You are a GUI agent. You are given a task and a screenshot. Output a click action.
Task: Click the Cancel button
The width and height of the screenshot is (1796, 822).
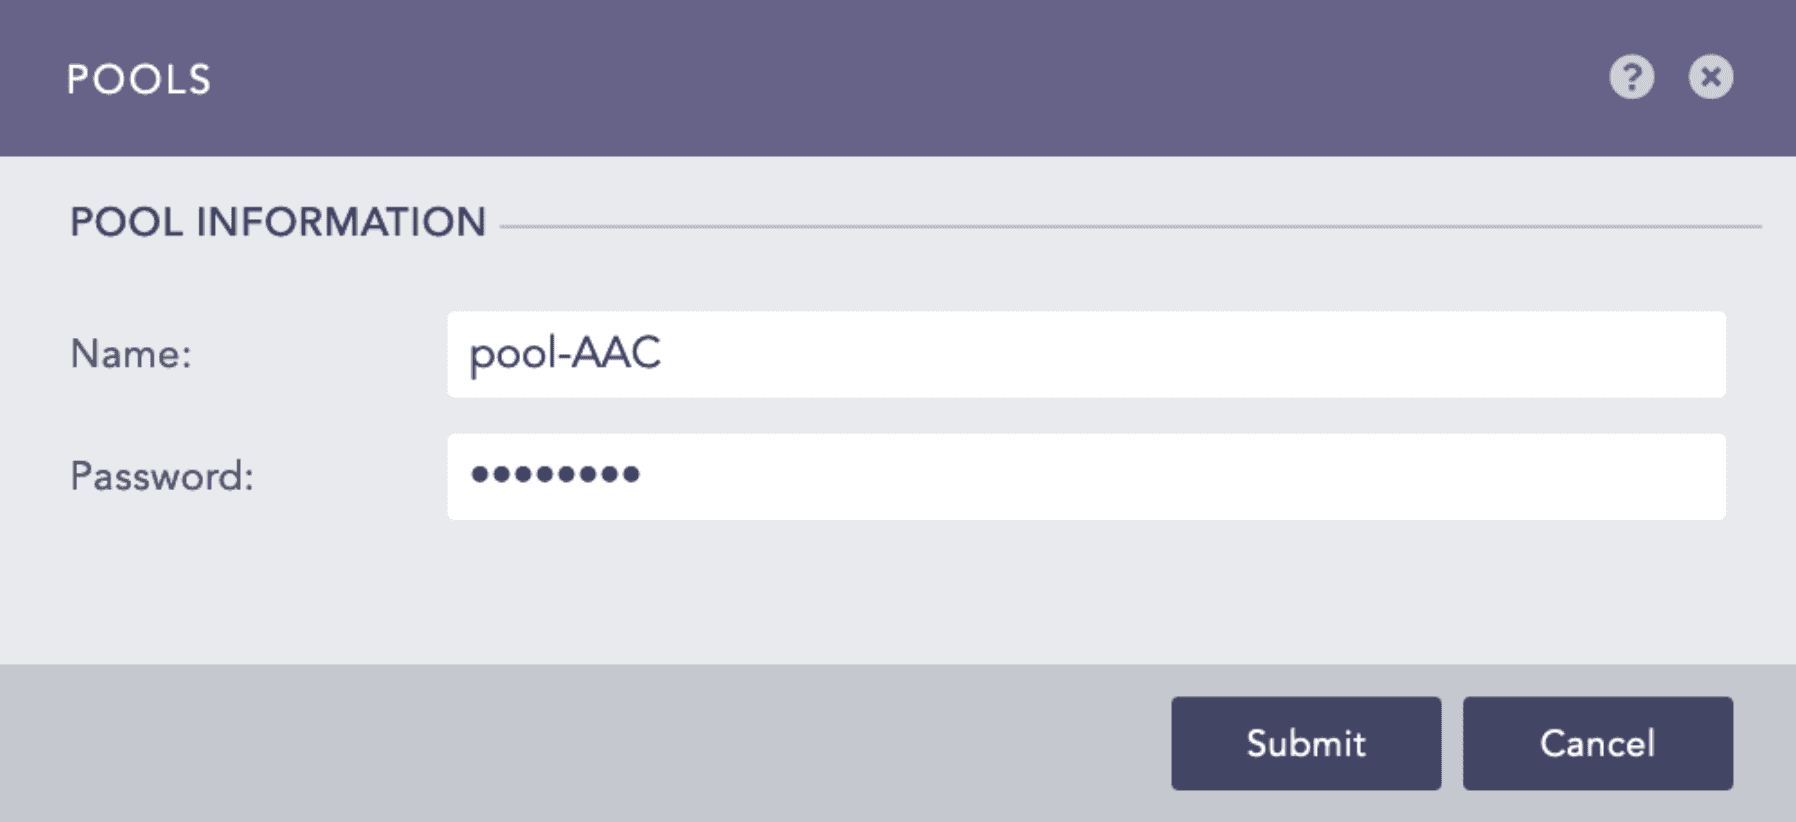(x=1597, y=743)
